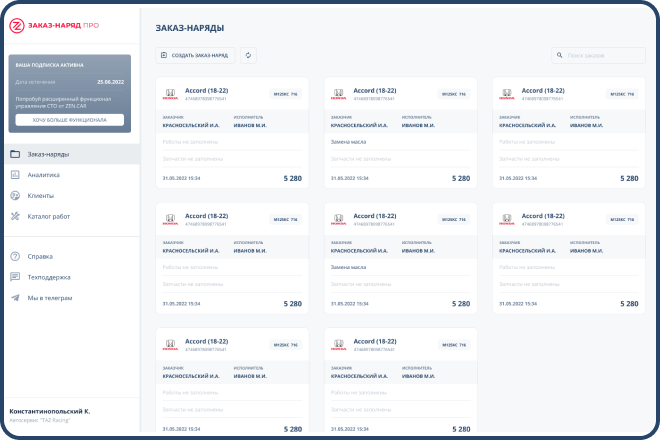Click Замена масла in the top-middle card
Screen dimensions: 660x440
[349, 142]
